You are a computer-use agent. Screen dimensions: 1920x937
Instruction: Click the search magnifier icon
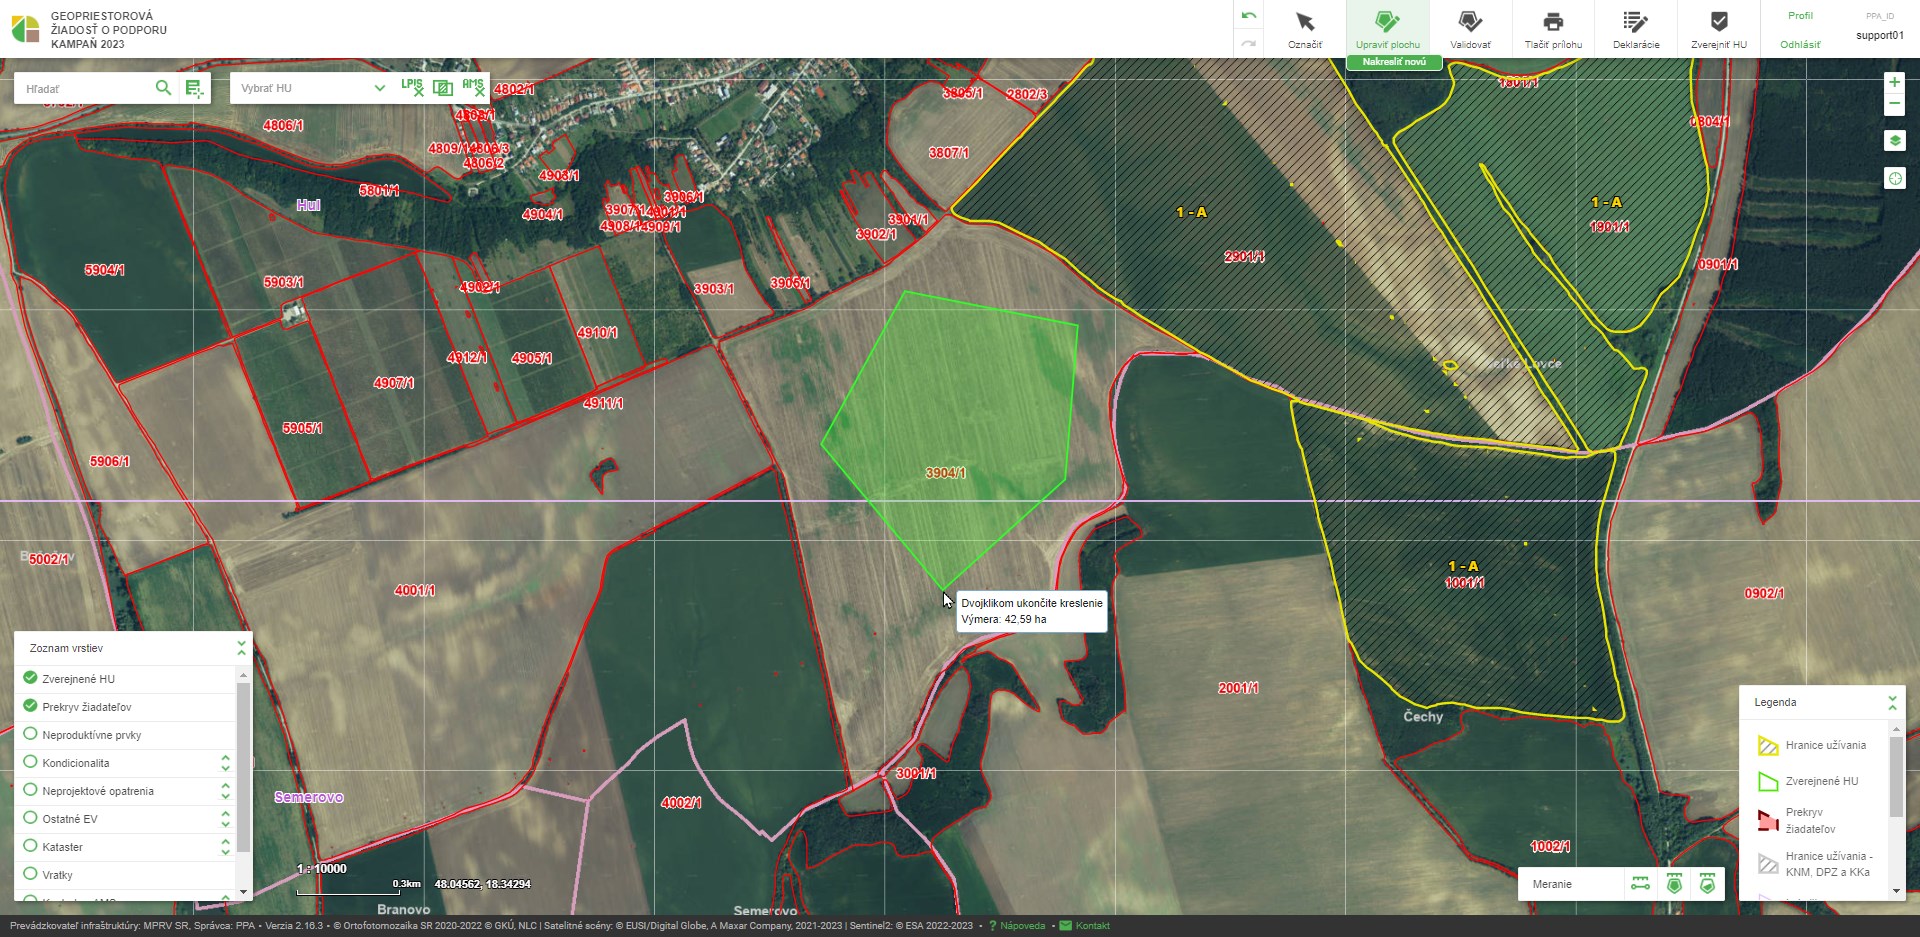(163, 88)
